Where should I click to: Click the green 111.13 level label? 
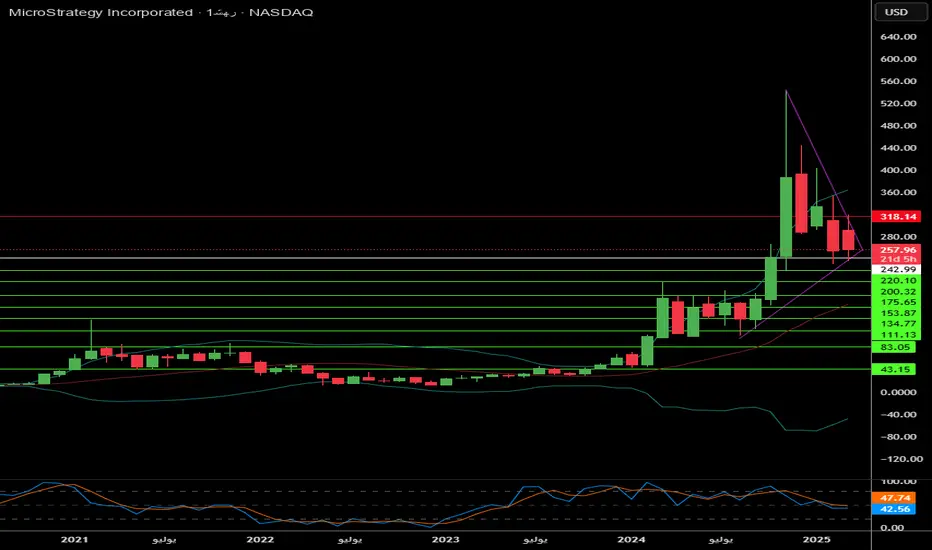click(x=896, y=335)
